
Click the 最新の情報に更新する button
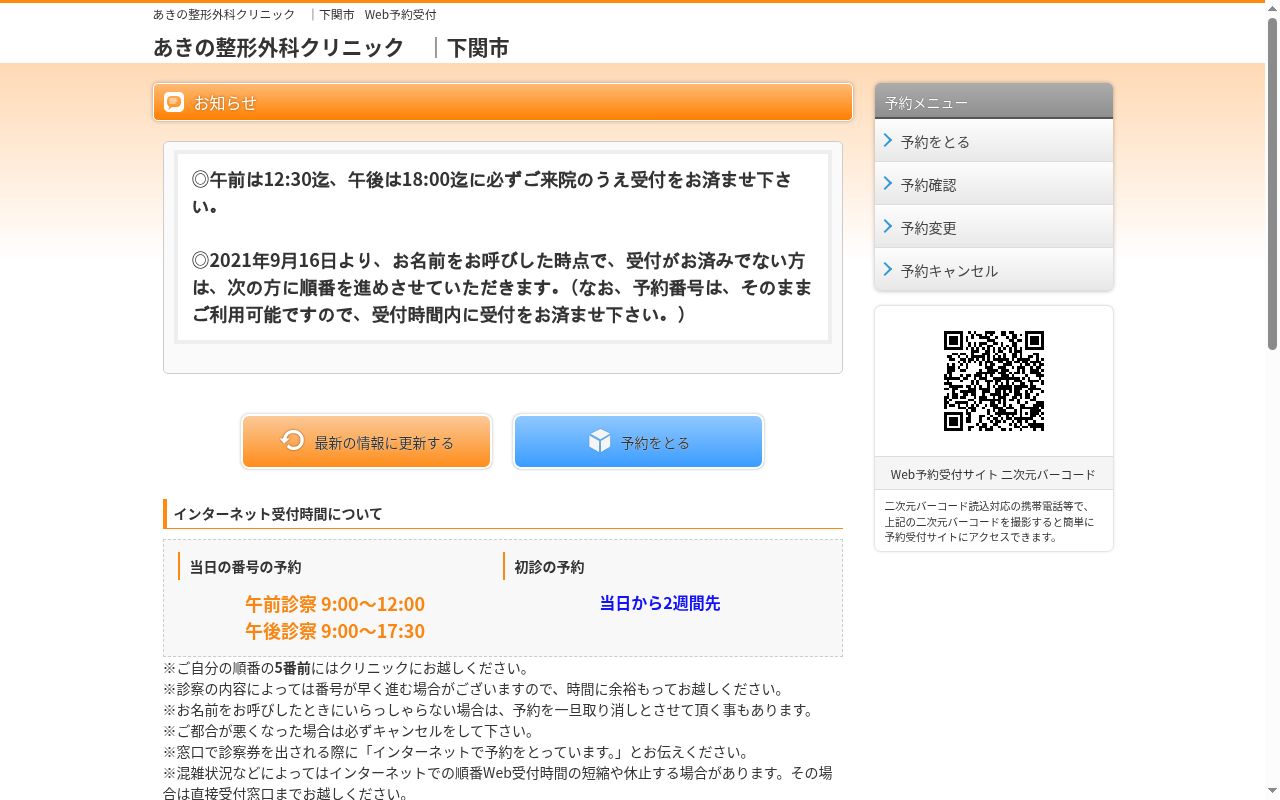click(366, 442)
